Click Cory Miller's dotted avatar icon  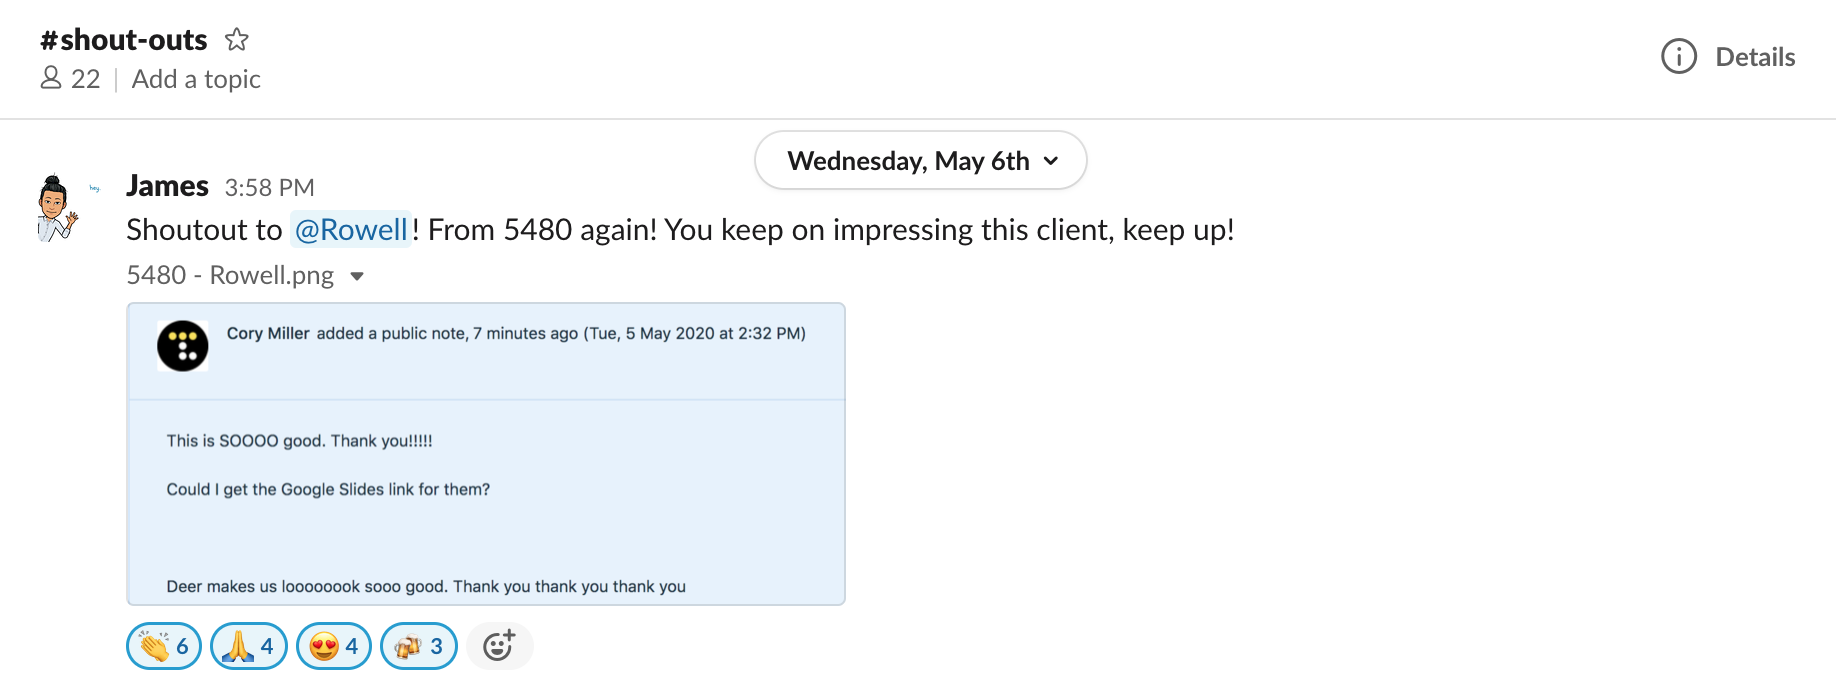[x=183, y=346]
